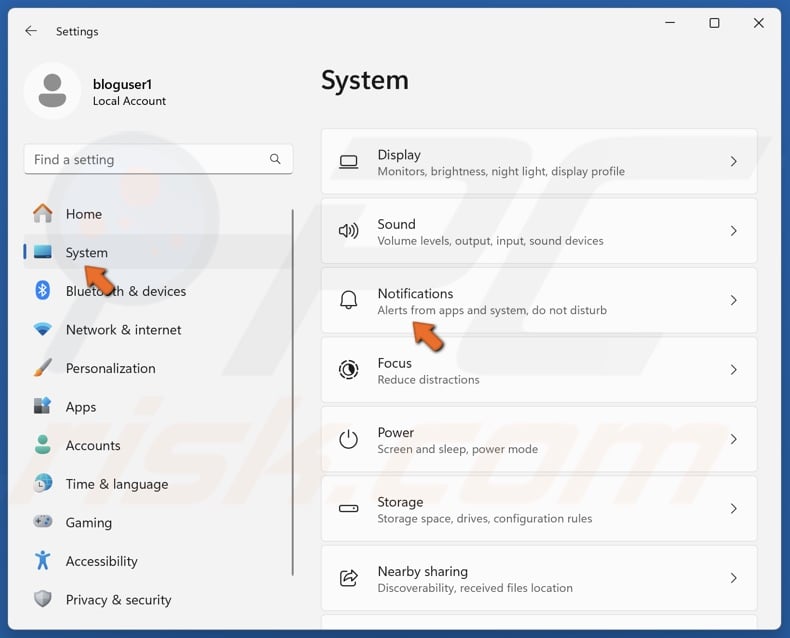Click the Personalization paintbrush icon
Screen dimensions: 790x638
point(43,368)
